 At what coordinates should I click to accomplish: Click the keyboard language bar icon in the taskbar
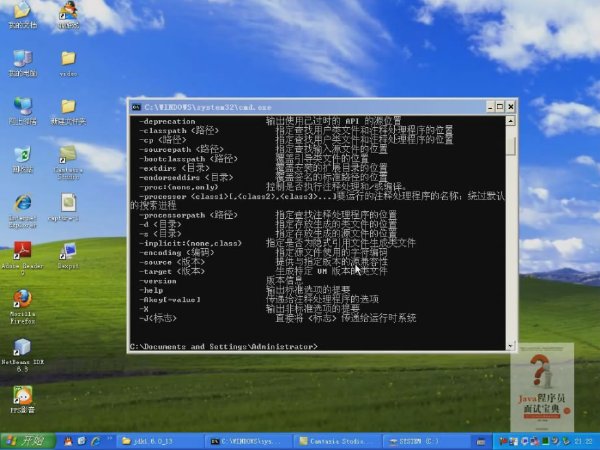click(x=481, y=442)
